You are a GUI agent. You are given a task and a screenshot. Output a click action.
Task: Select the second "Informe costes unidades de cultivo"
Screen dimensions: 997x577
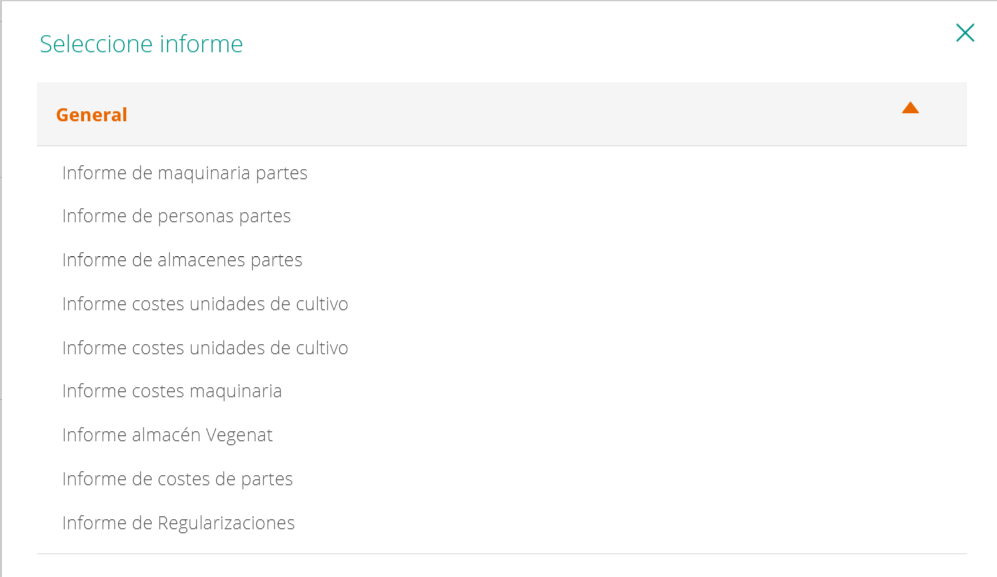[x=205, y=347]
